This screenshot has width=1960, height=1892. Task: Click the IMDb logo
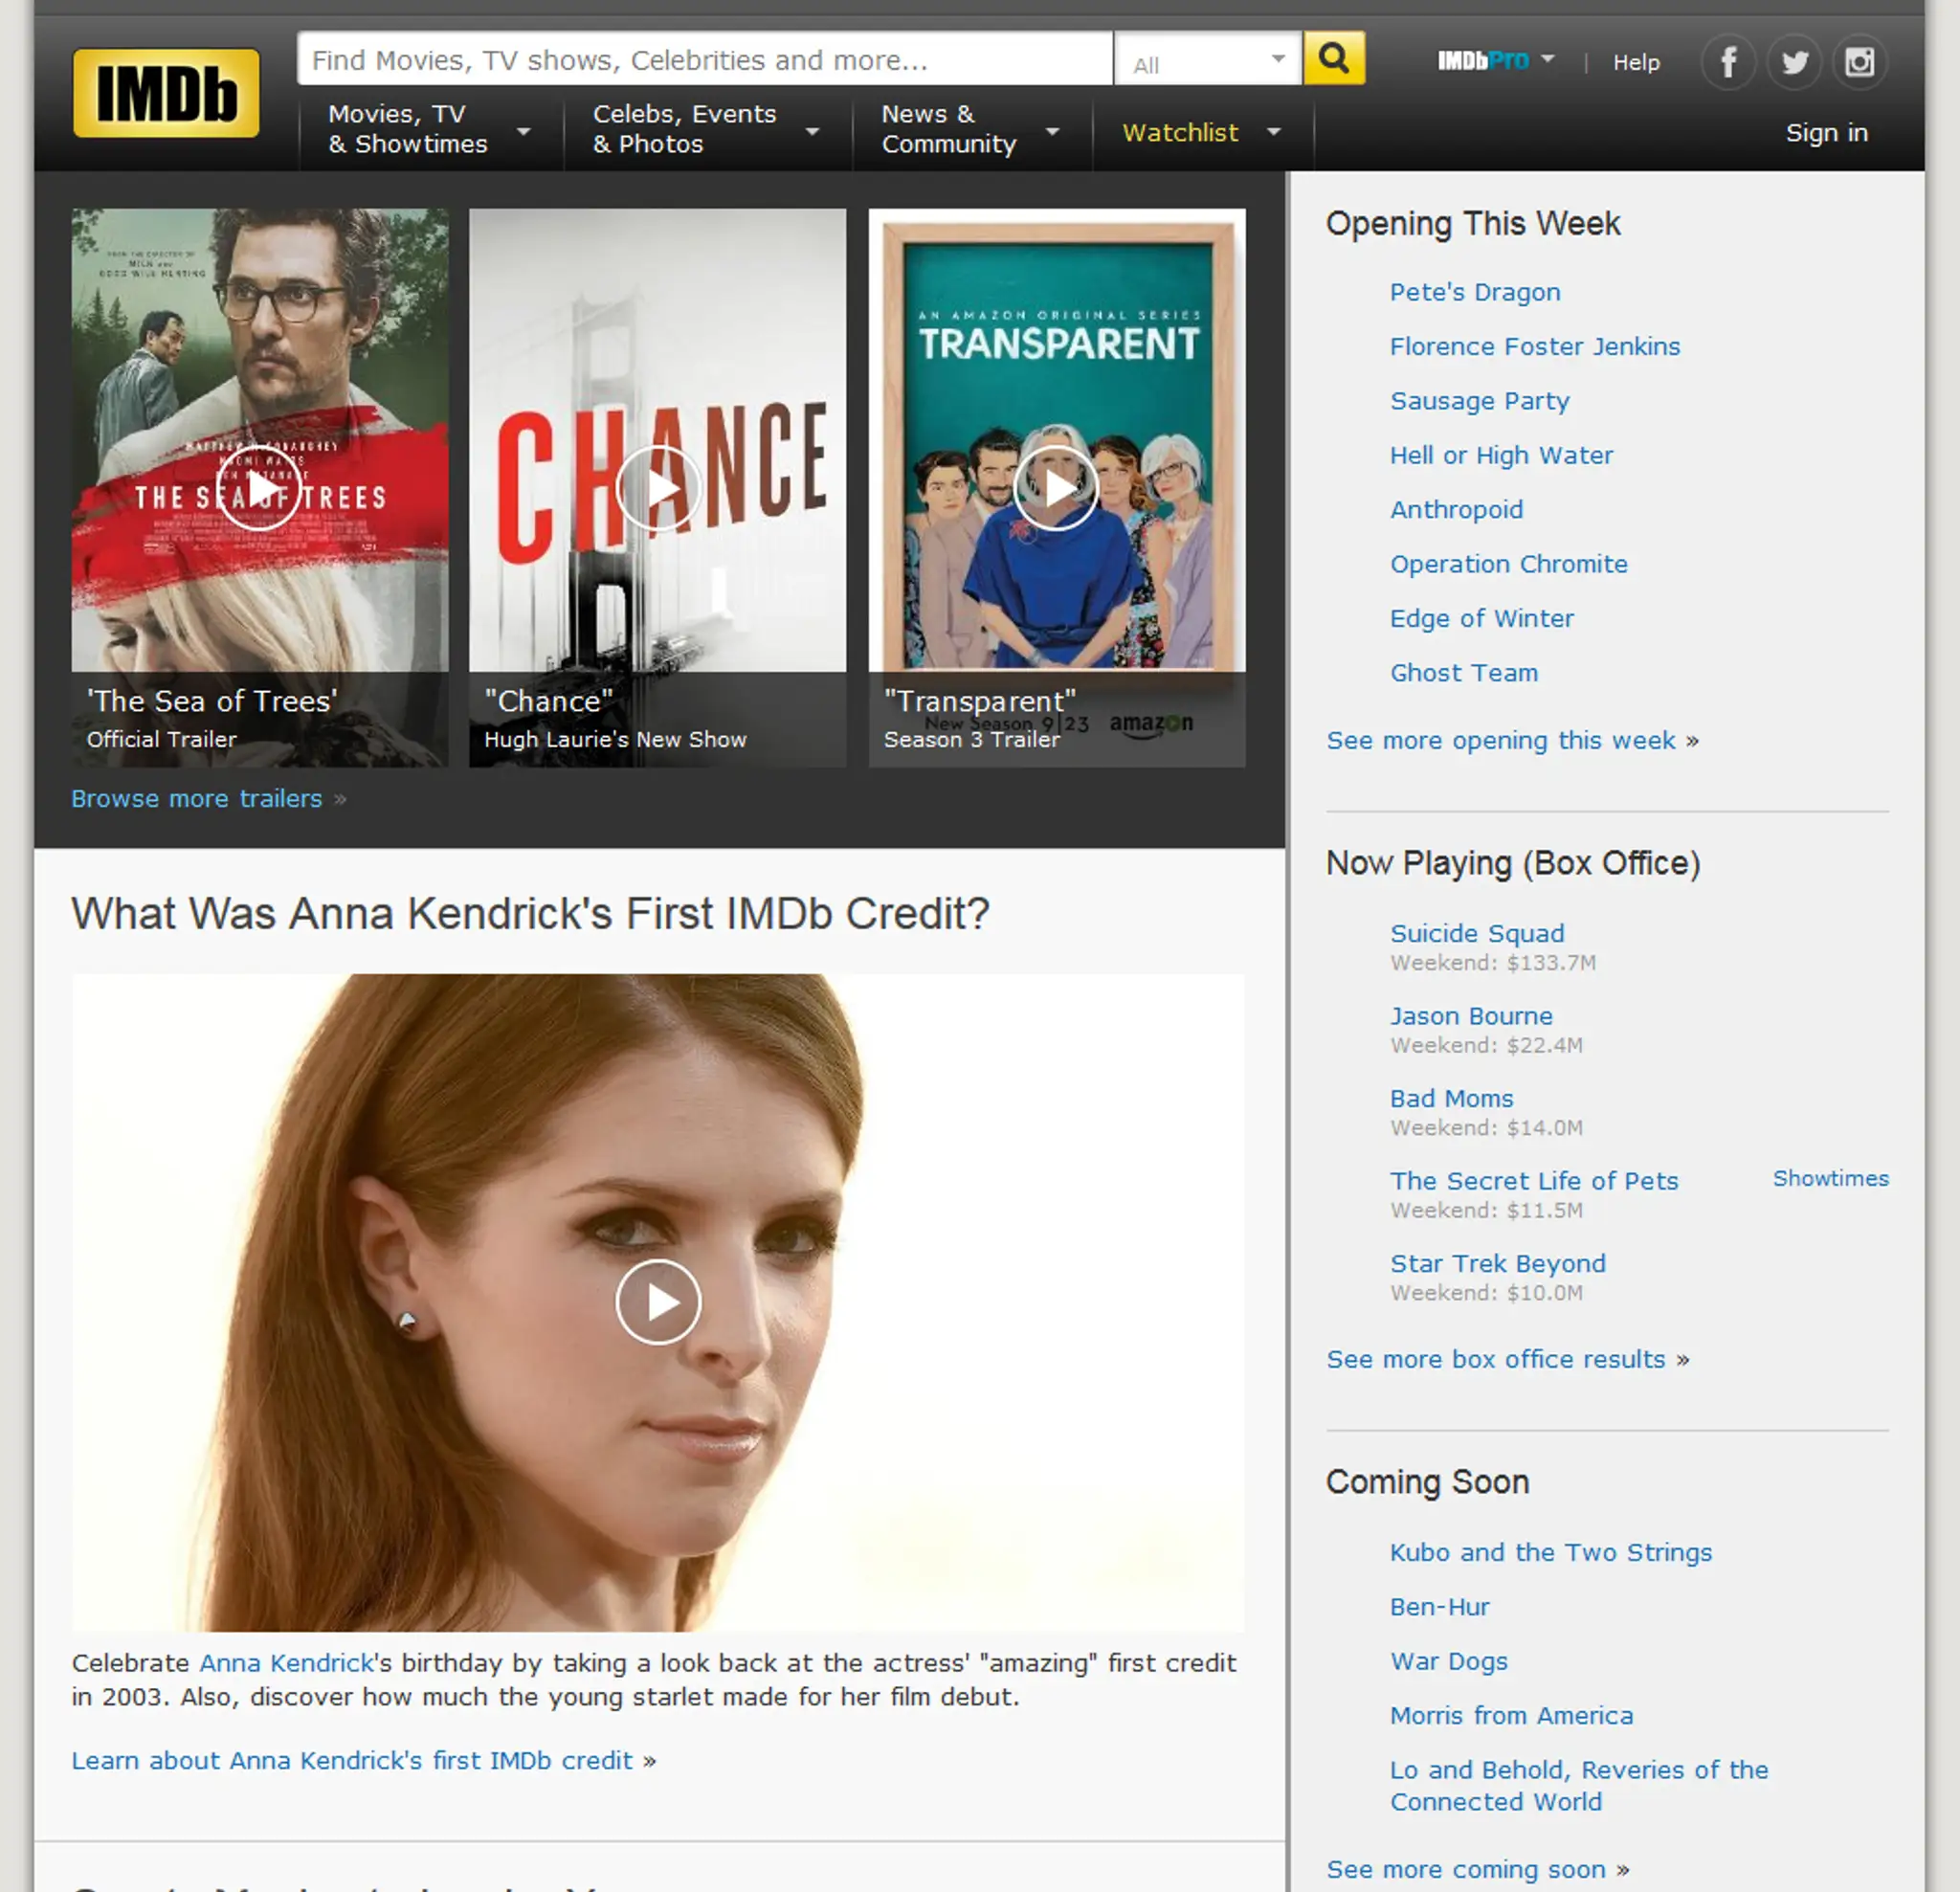pyautogui.click(x=166, y=93)
